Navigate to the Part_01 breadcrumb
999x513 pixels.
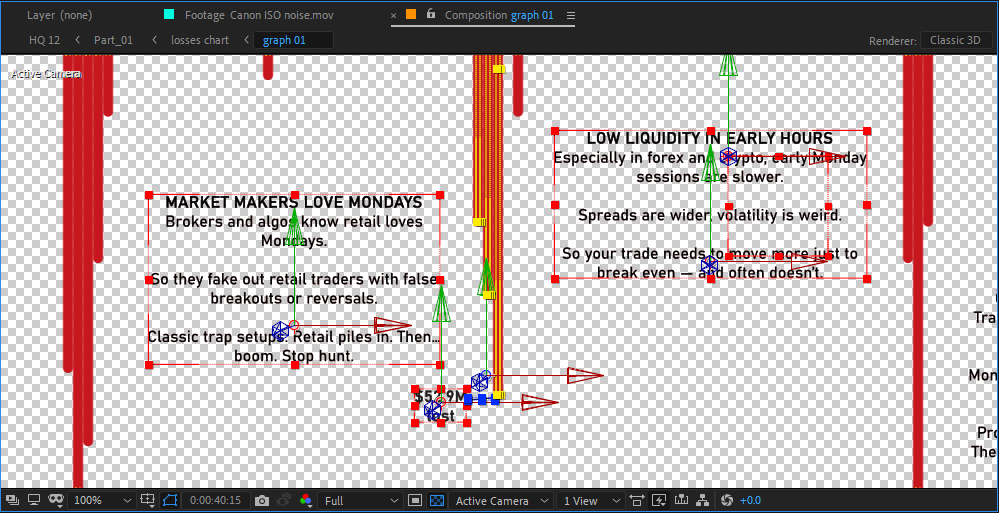(x=113, y=40)
